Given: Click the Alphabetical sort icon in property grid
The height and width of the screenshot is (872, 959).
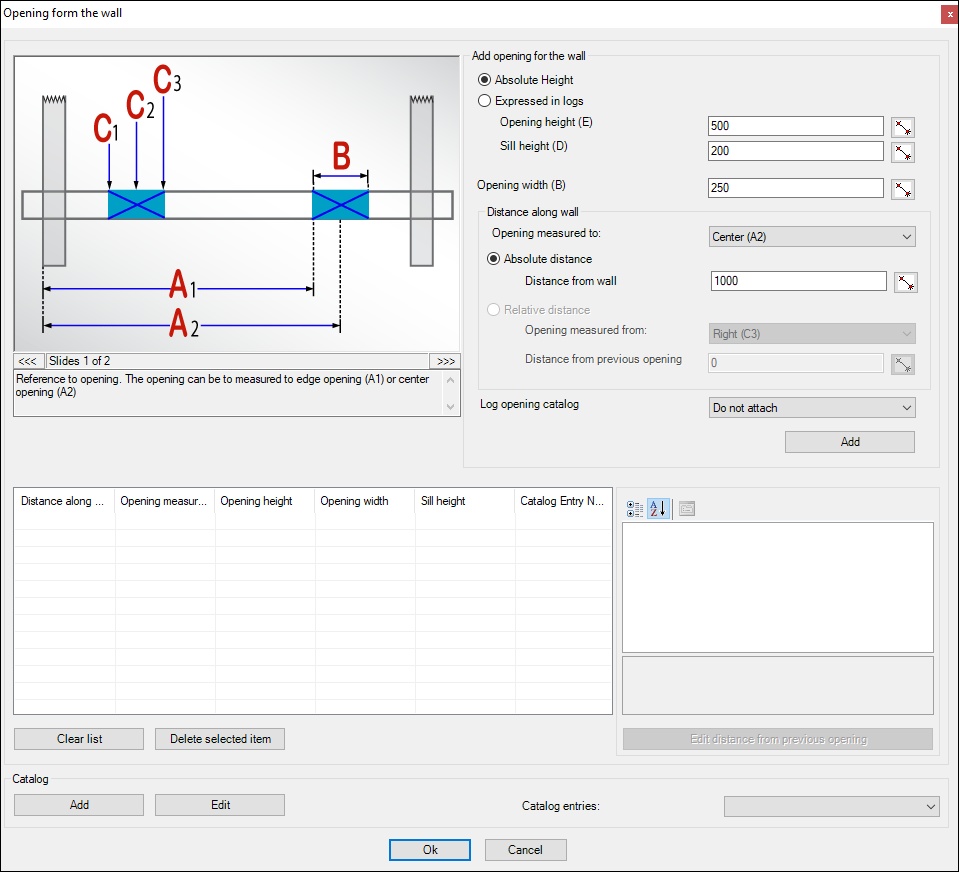Looking at the screenshot, I should tap(657, 509).
